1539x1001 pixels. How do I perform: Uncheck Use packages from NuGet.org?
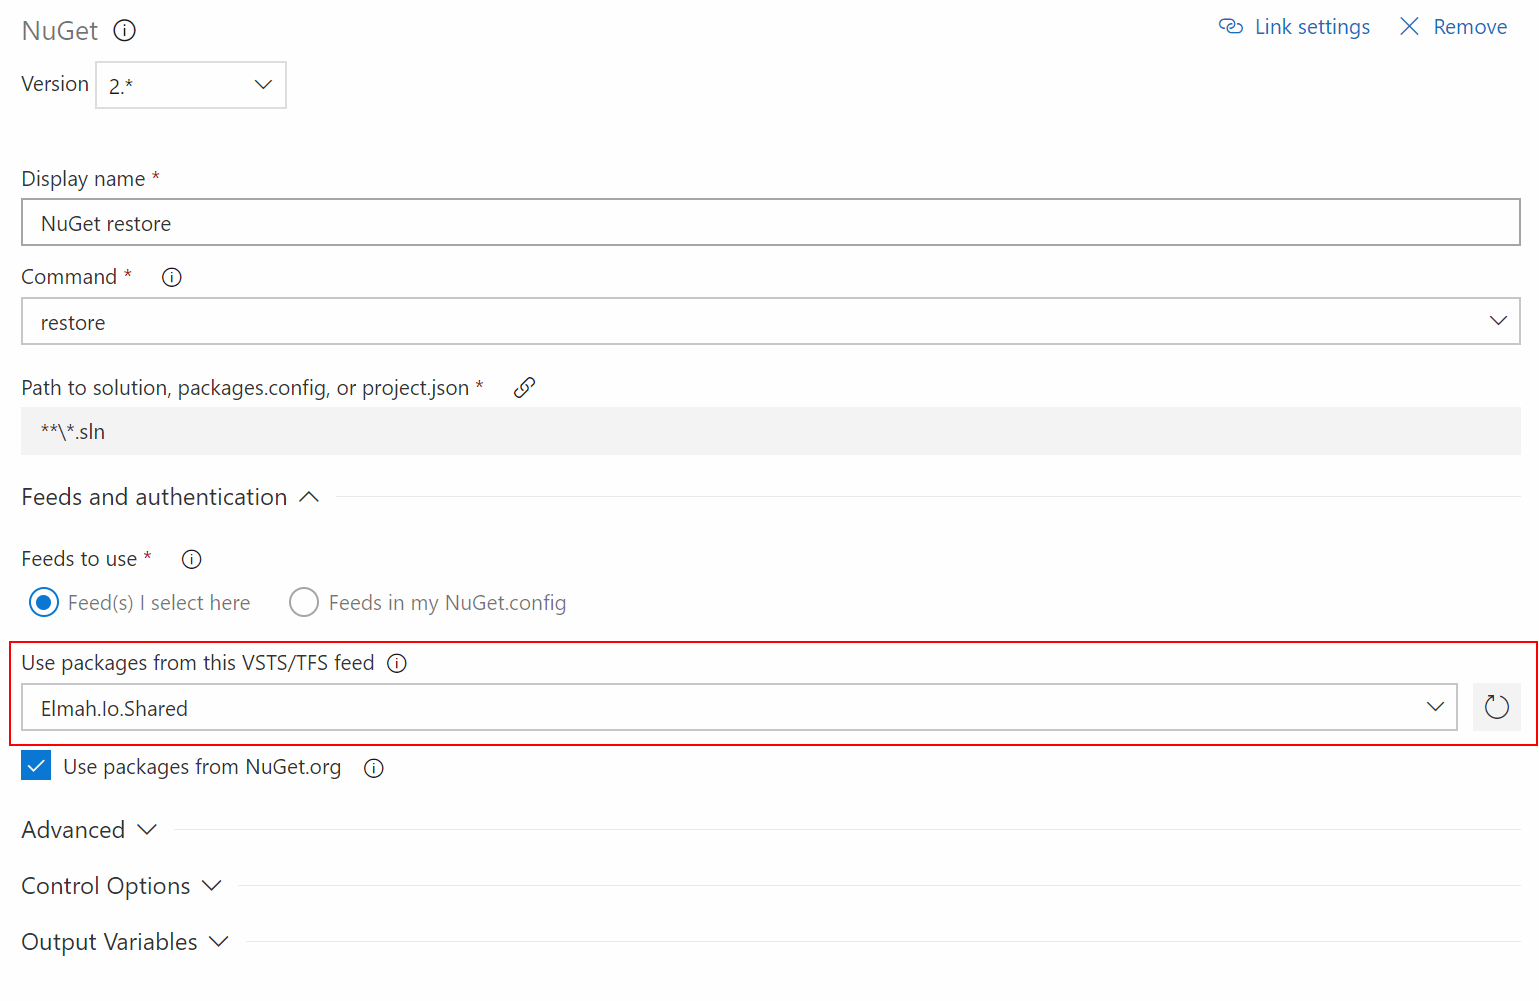36,765
